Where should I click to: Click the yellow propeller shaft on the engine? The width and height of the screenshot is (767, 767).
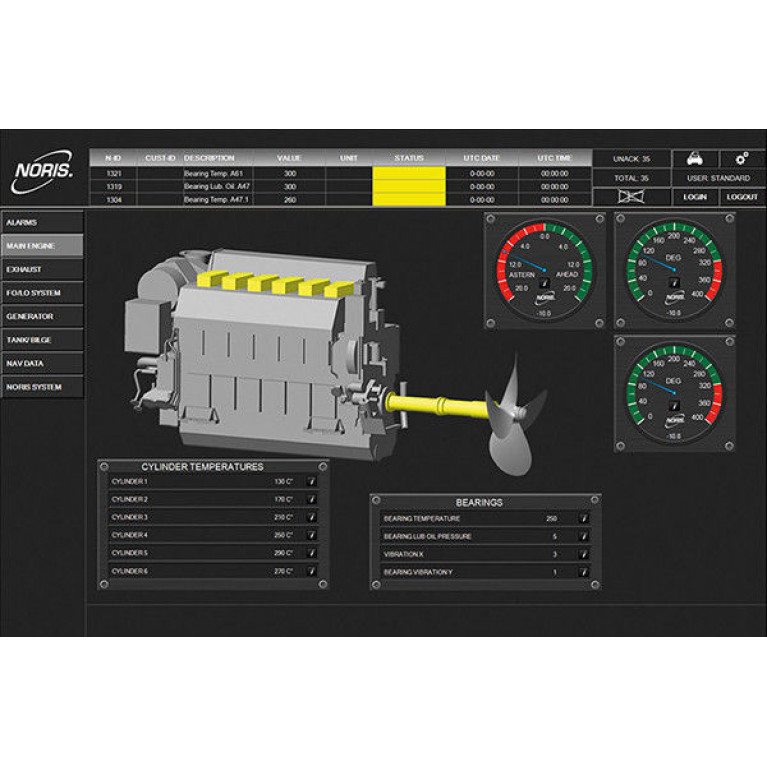click(x=441, y=406)
